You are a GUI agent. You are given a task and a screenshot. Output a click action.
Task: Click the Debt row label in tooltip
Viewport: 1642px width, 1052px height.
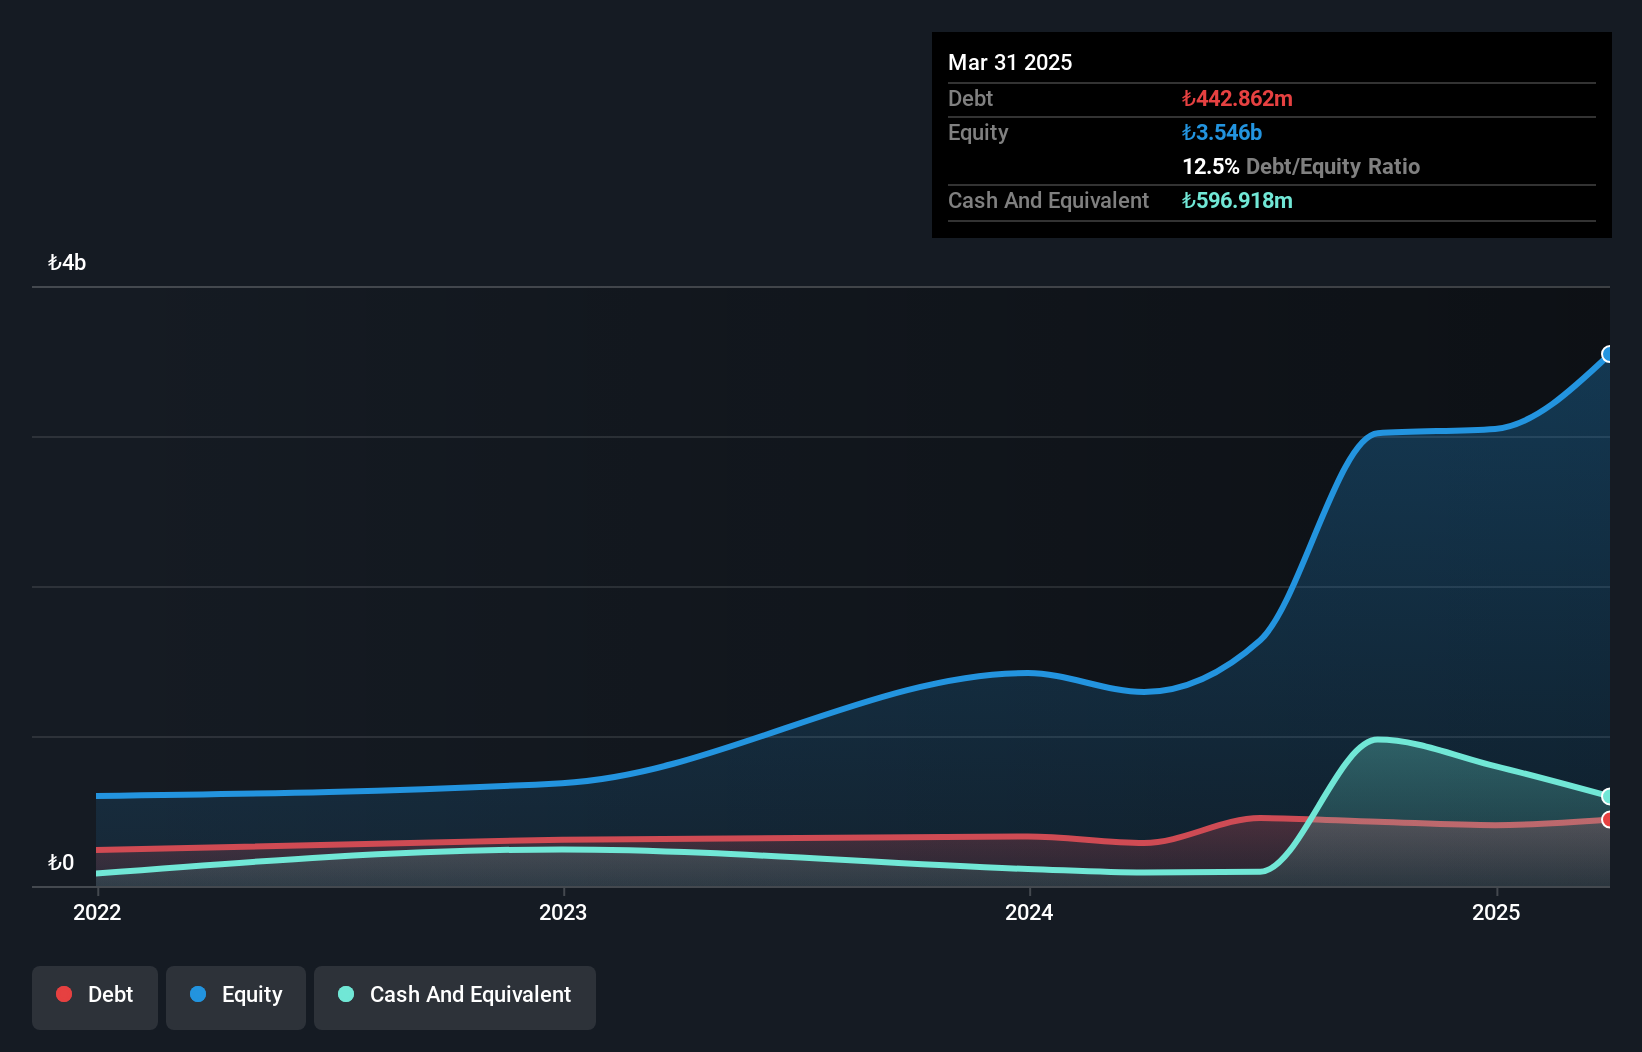click(x=970, y=98)
